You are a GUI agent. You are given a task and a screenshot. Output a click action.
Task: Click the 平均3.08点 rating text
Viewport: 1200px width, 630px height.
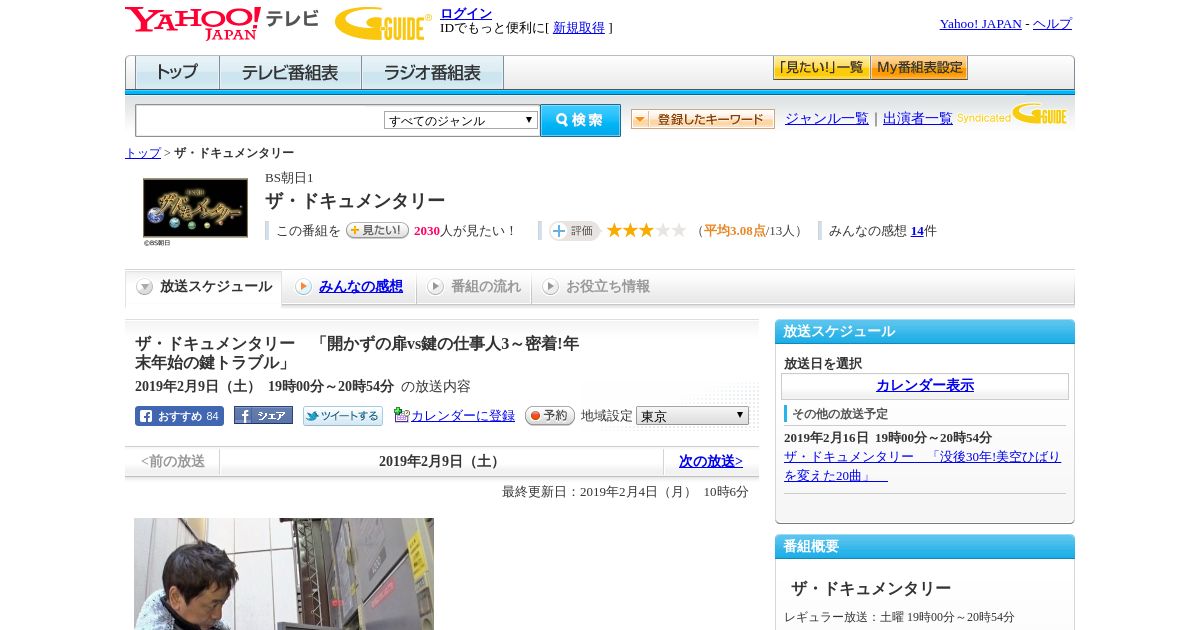[x=735, y=231]
